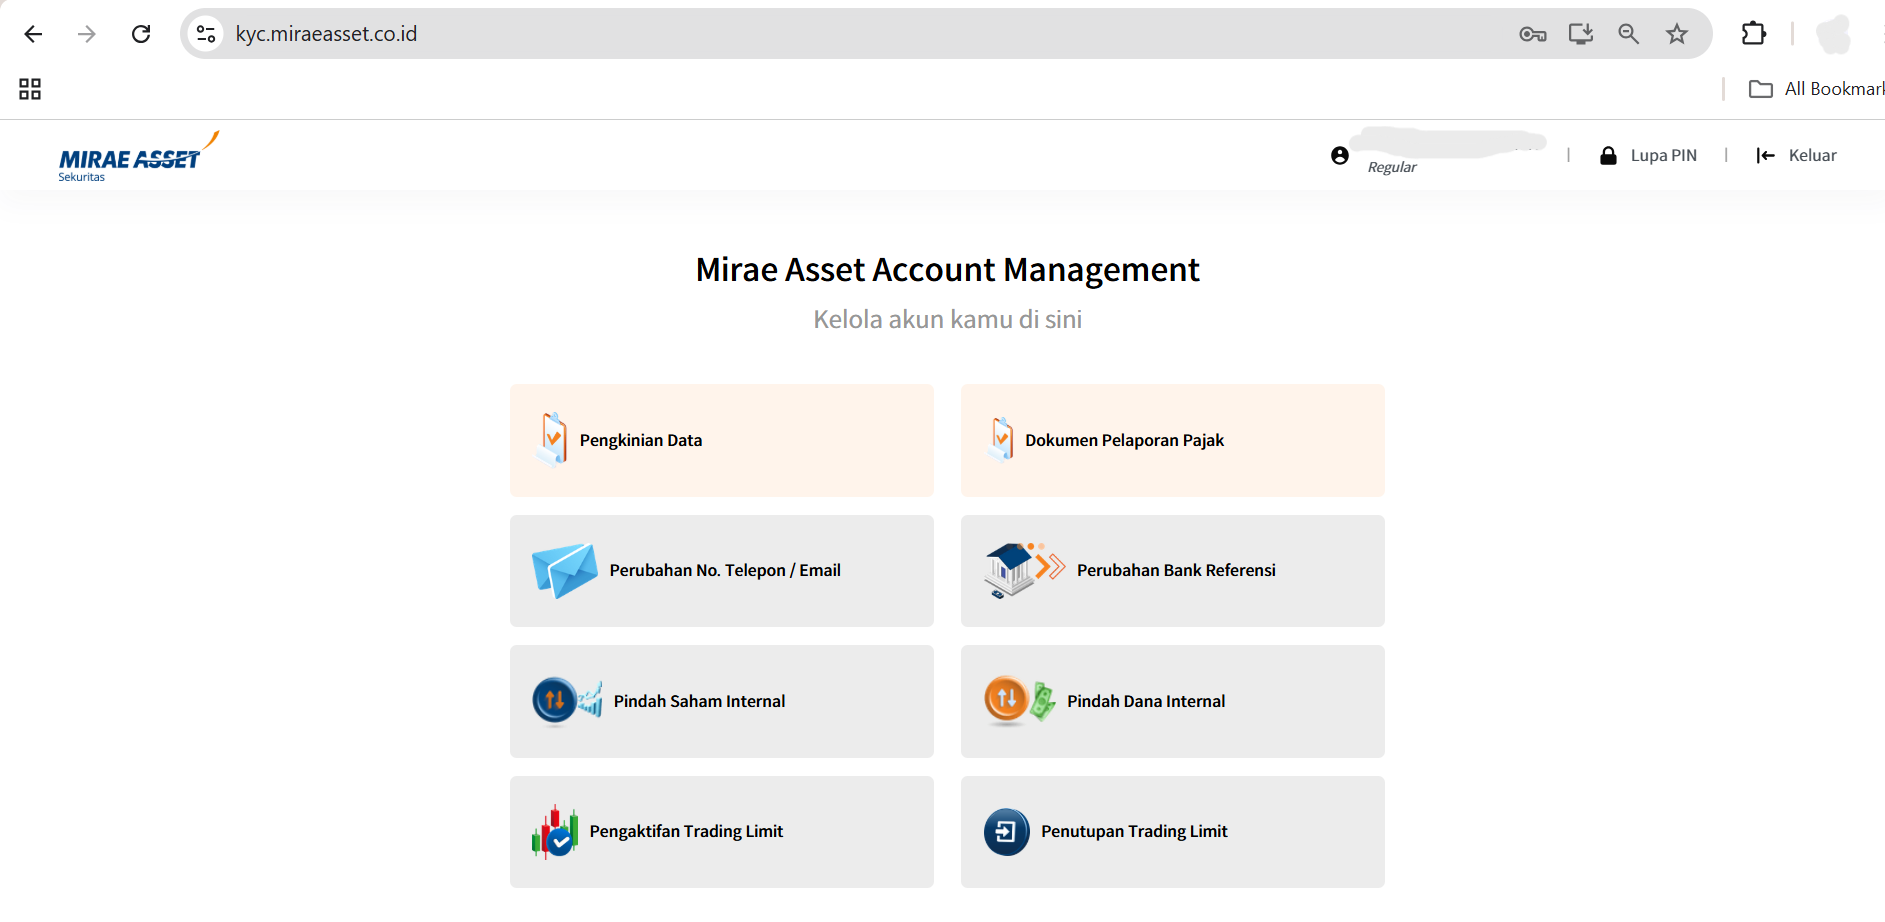The height and width of the screenshot is (922, 1885).
Task: Open the browser Extensions puzzle icon
Action: click(x=1753, y=34)
